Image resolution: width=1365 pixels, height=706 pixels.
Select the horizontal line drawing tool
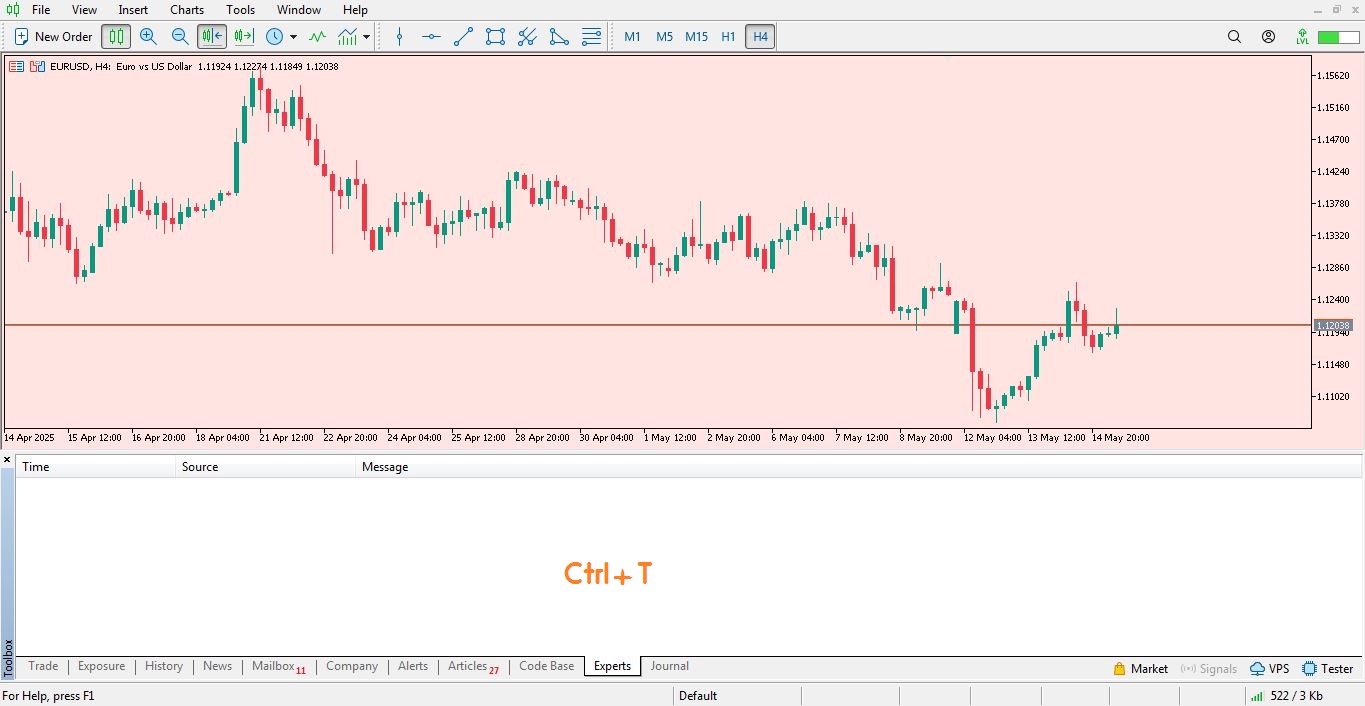431,37
